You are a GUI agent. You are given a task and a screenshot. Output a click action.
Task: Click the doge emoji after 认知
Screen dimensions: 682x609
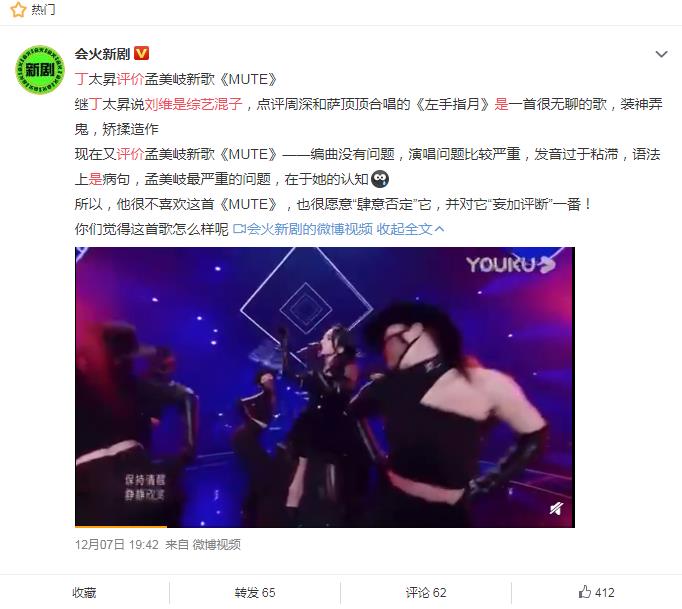click(380, 179)
